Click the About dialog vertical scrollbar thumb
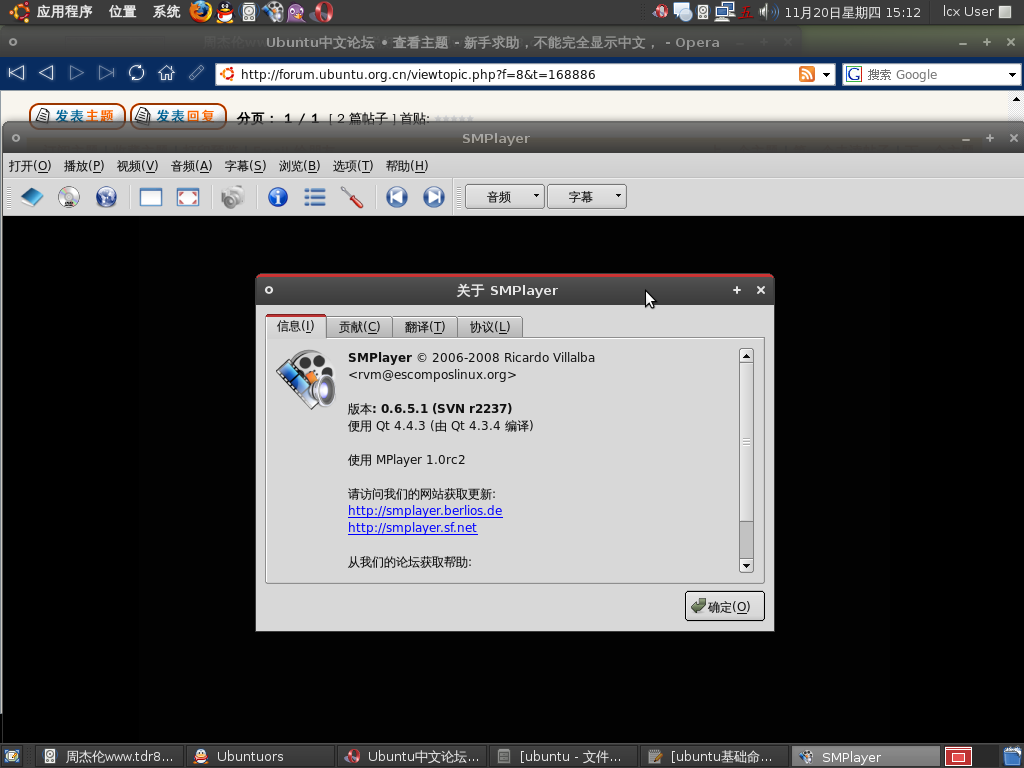The height and width of the screenshot is (768, 1024). [746, 442]
